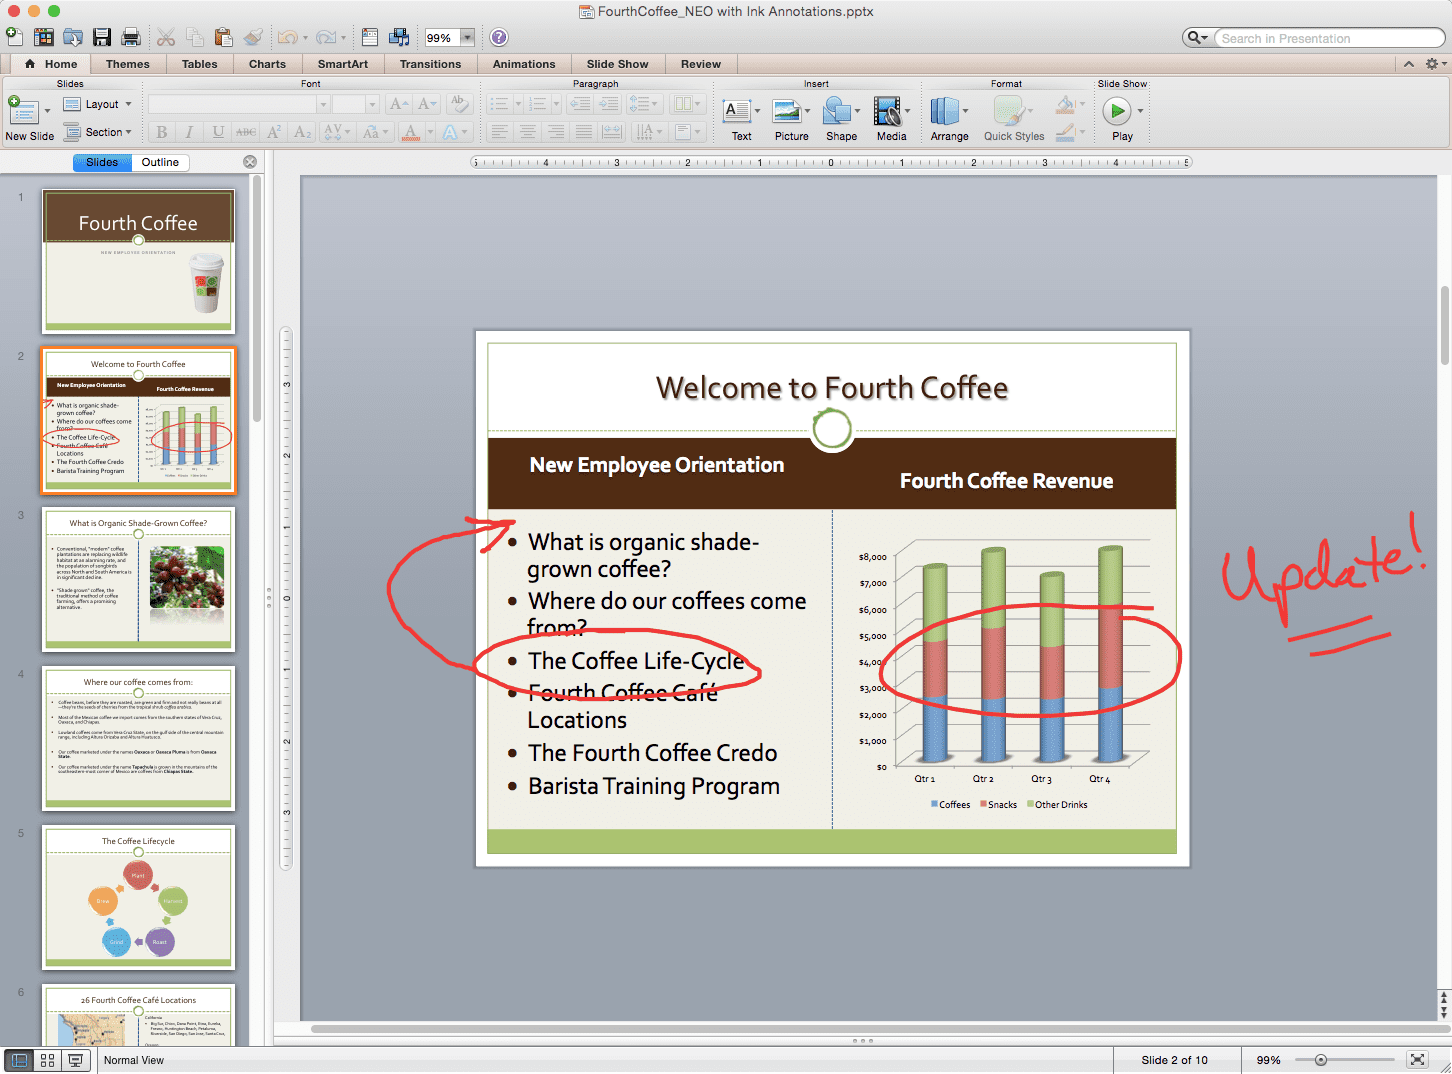Collapse the ribbon with the chevron
Viewport: 1452px width, 1074px height.
tap(1409, 63)
